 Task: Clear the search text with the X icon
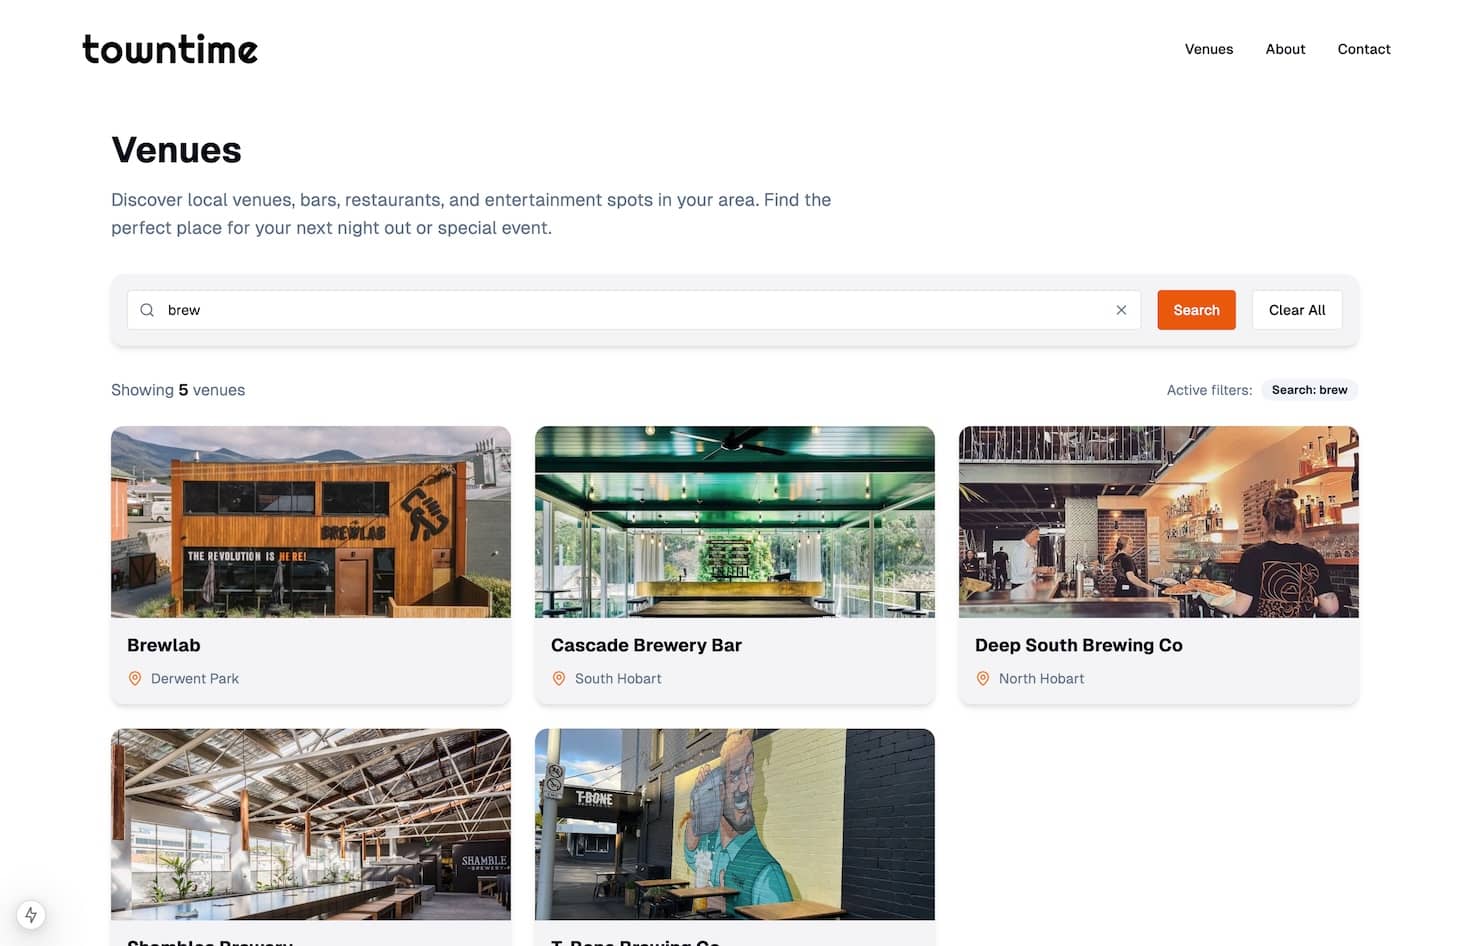[x=1121, y=310]
